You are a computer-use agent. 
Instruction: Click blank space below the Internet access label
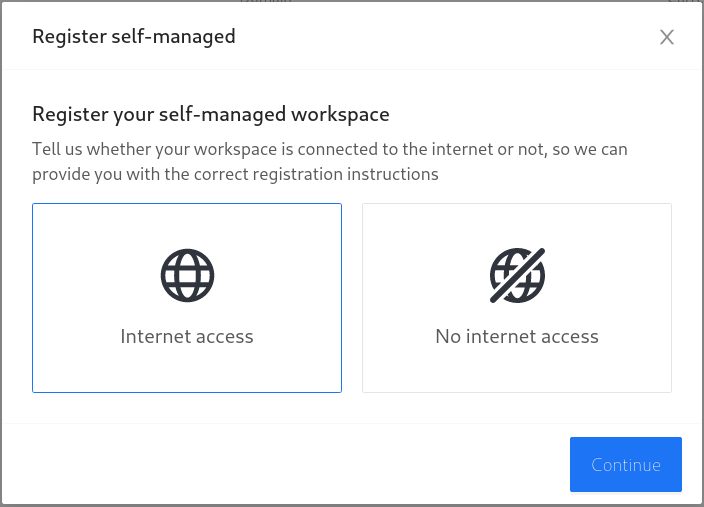tap(187, 369)
